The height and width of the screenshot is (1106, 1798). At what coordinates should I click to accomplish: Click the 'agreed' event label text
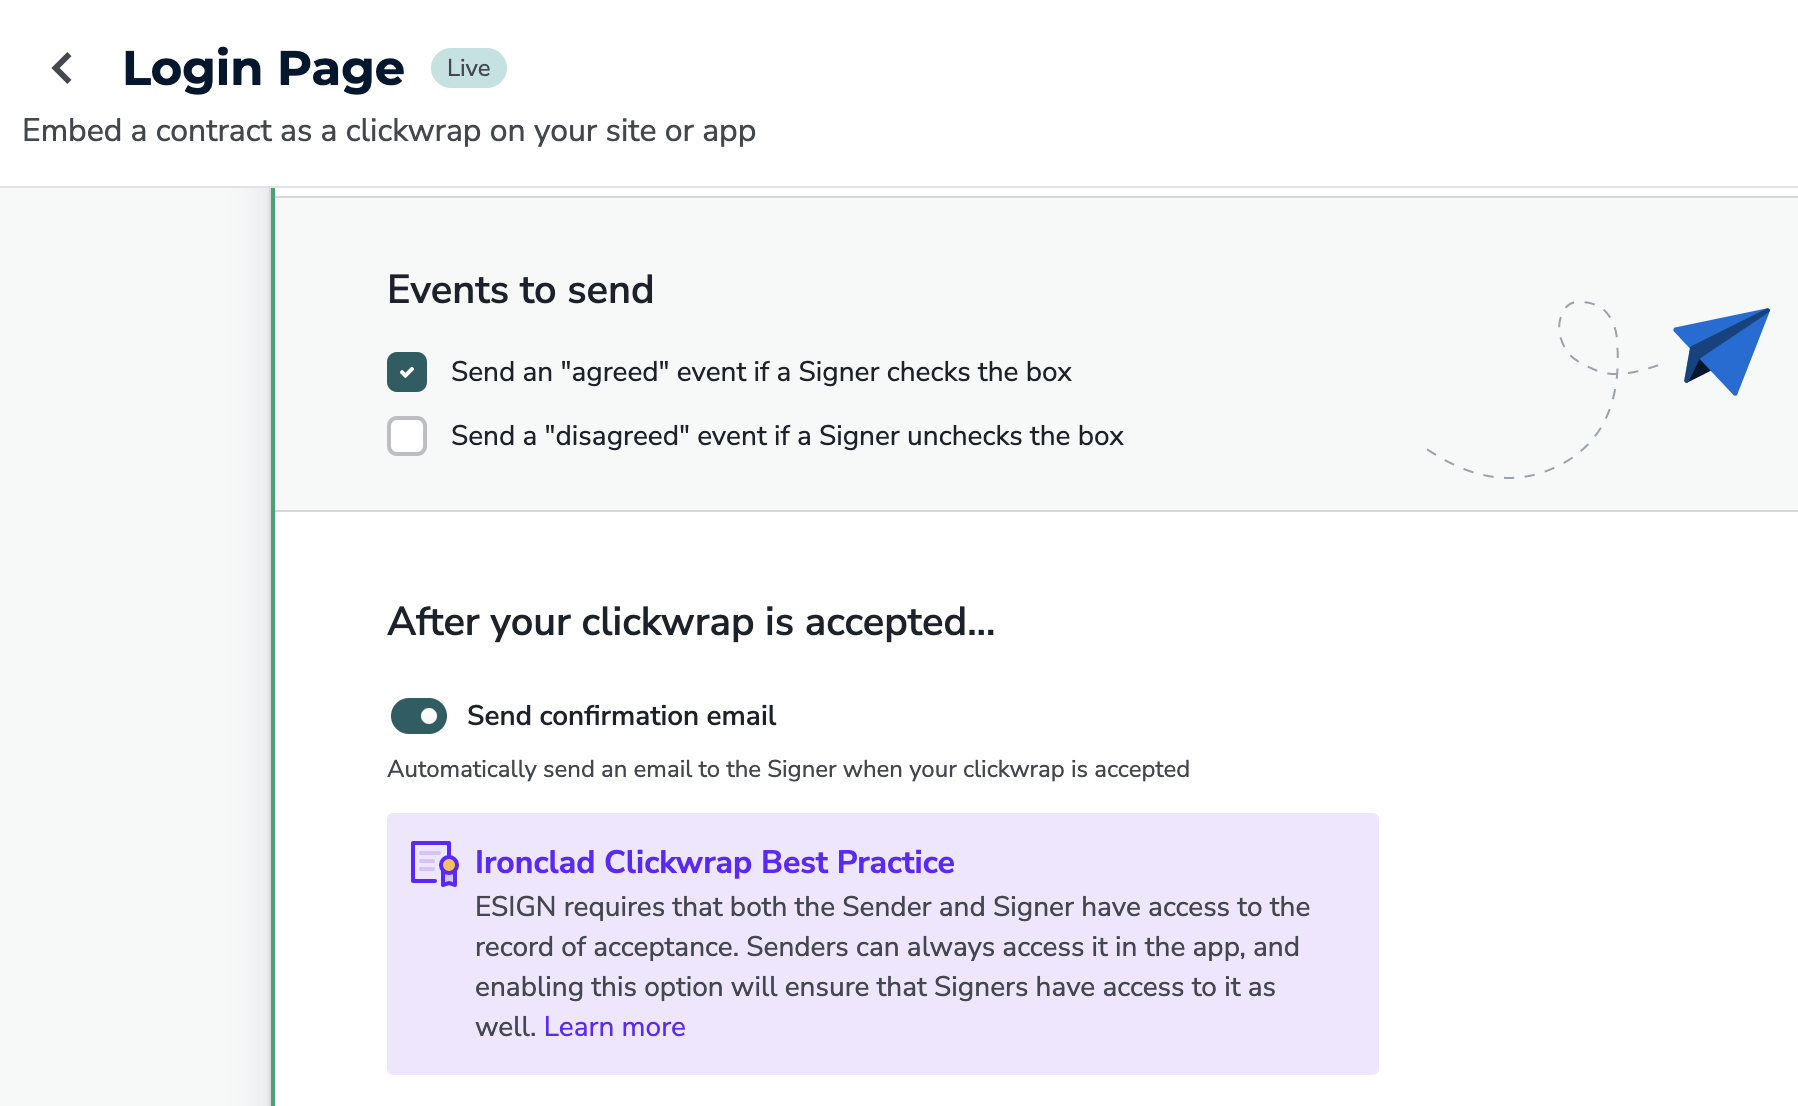pyautogui.click(x=761, y=371)
